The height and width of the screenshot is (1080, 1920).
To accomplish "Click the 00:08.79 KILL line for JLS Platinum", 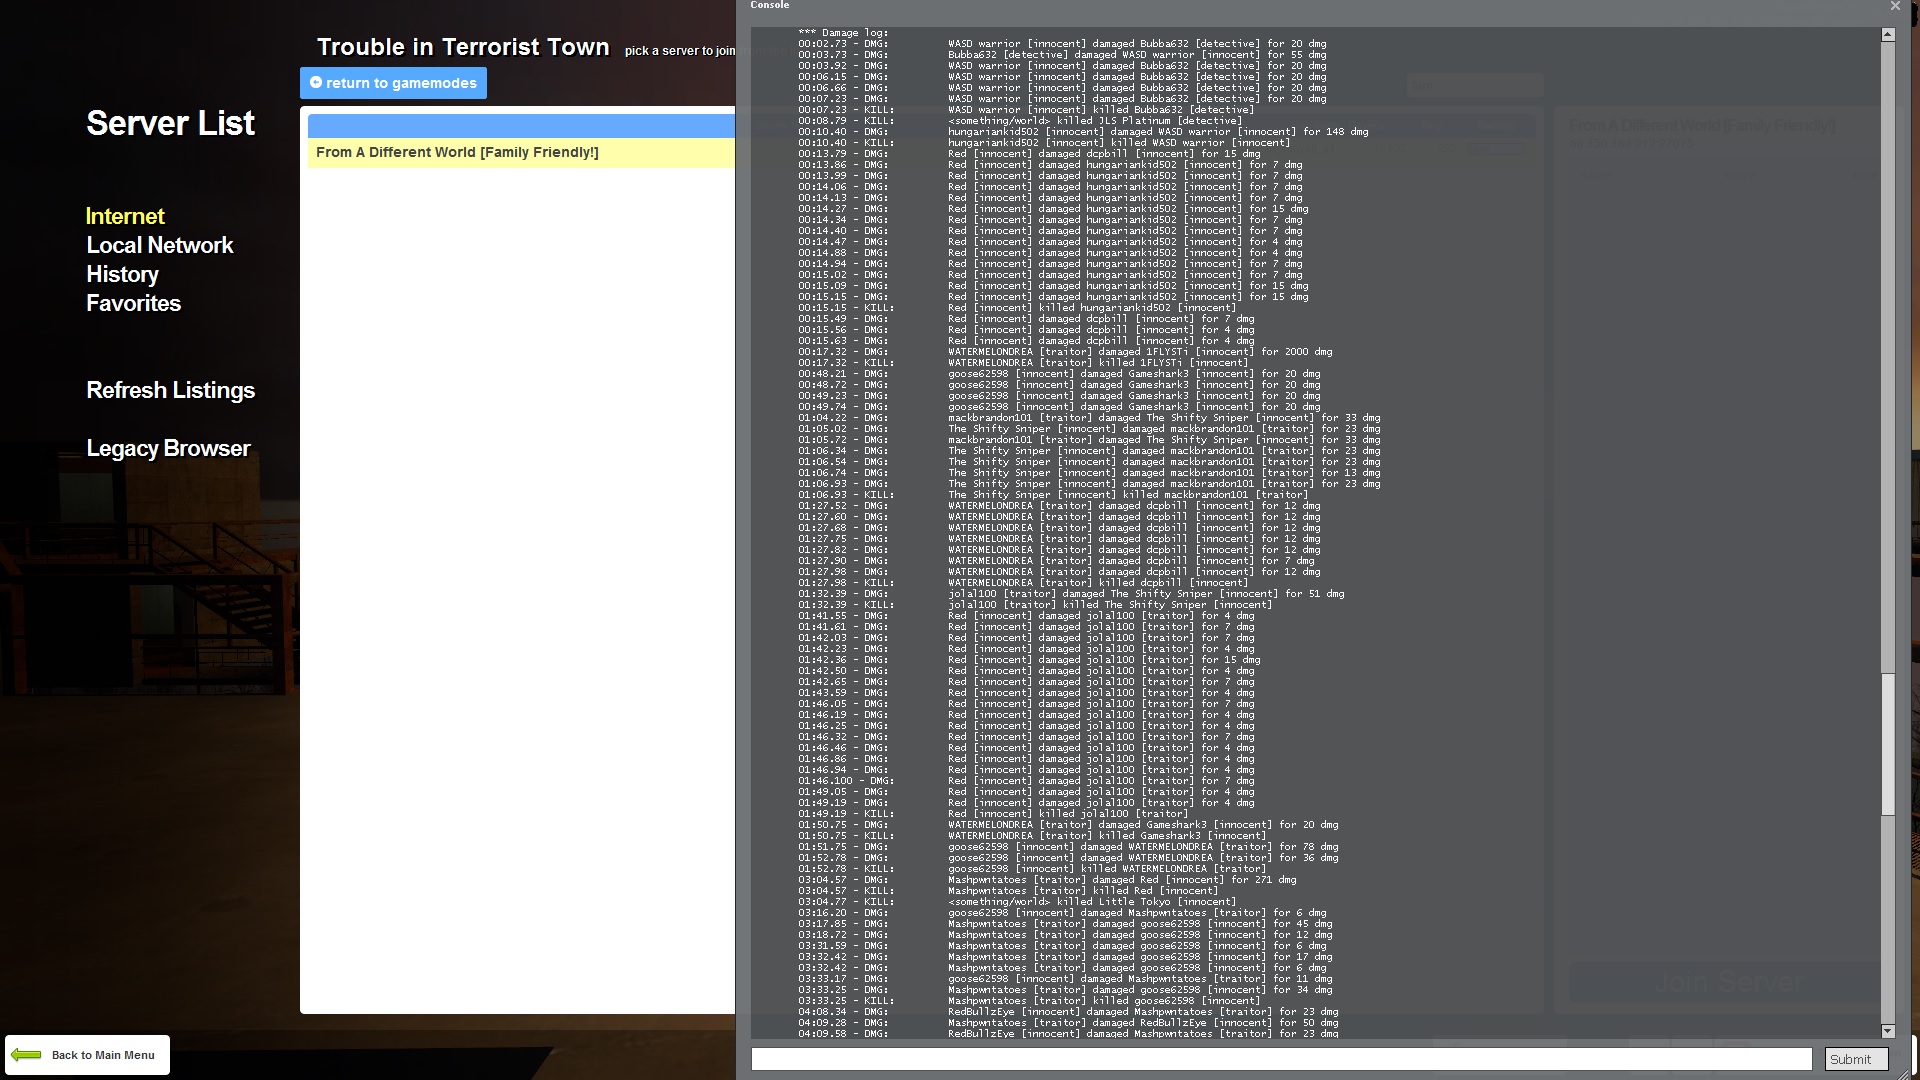I will click(x=1020, y=121).
